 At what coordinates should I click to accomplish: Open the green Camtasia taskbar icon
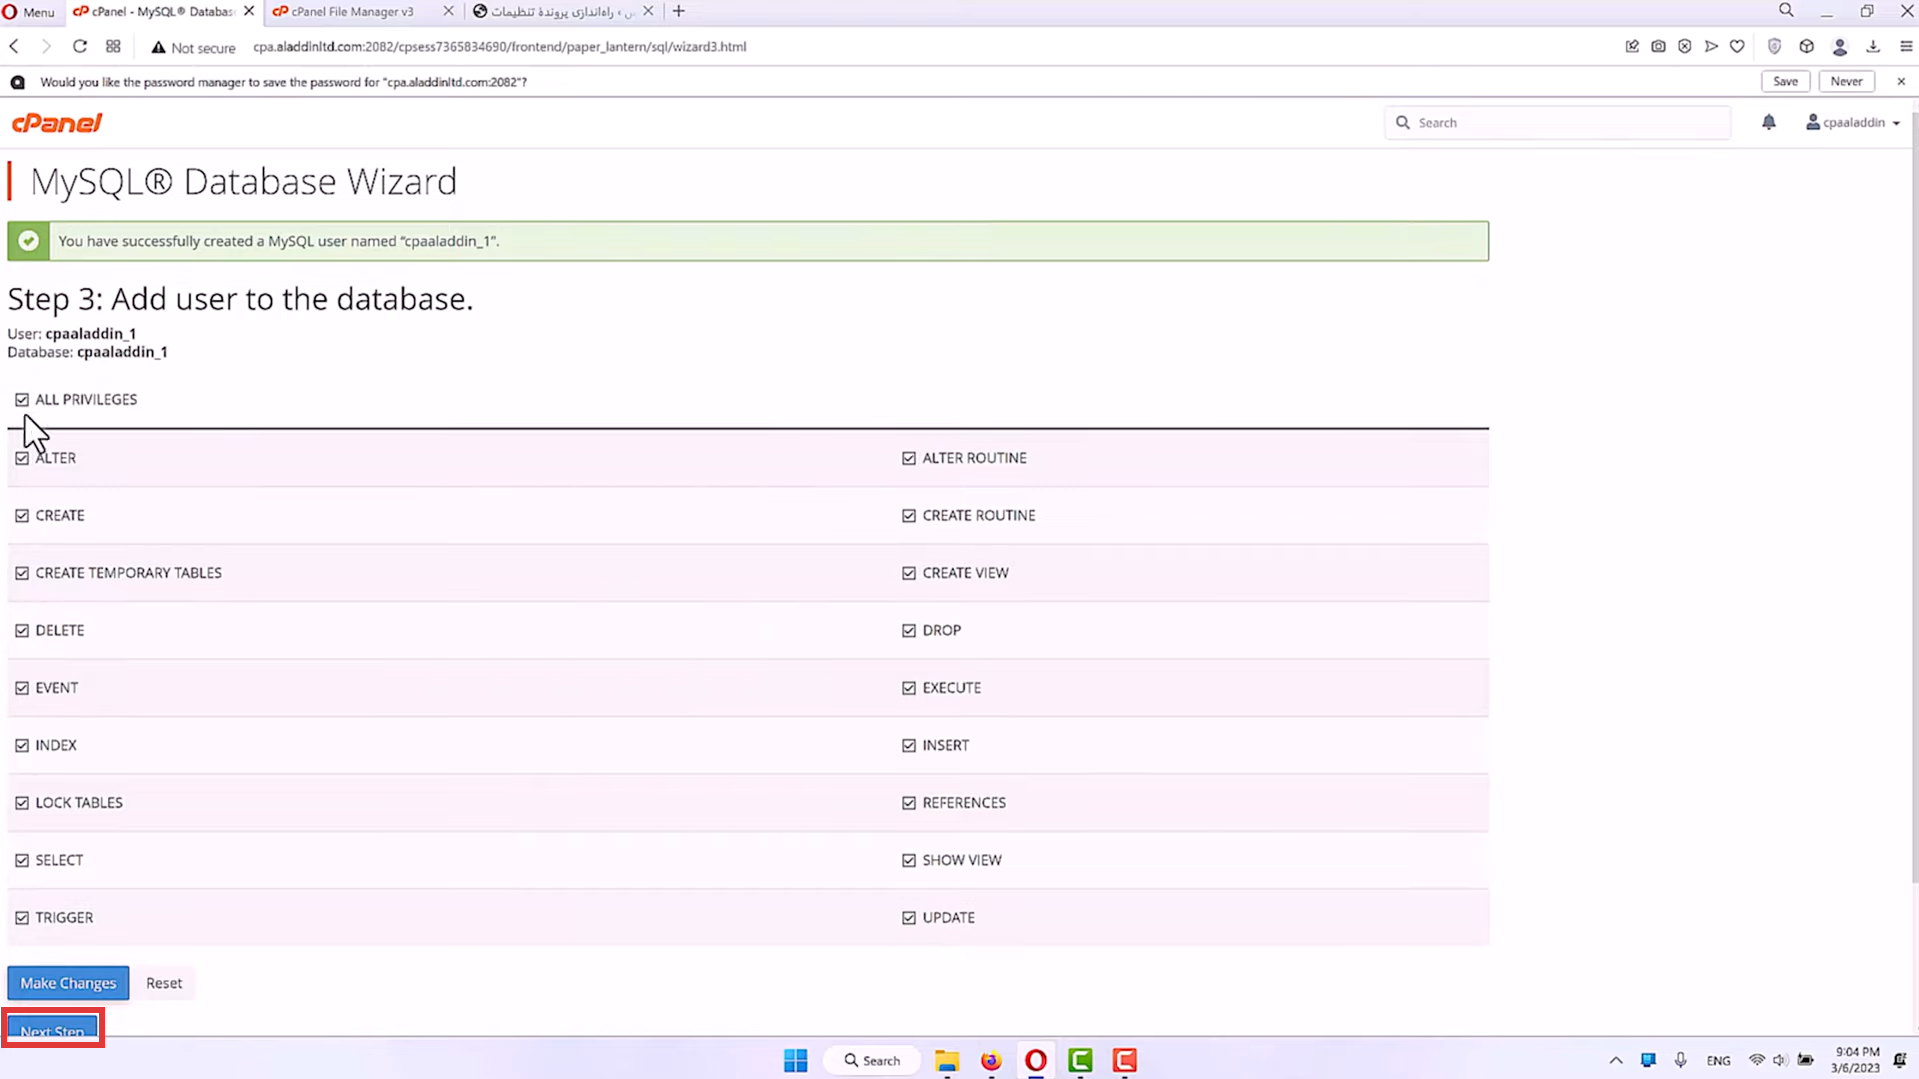pos(1080,1060)
